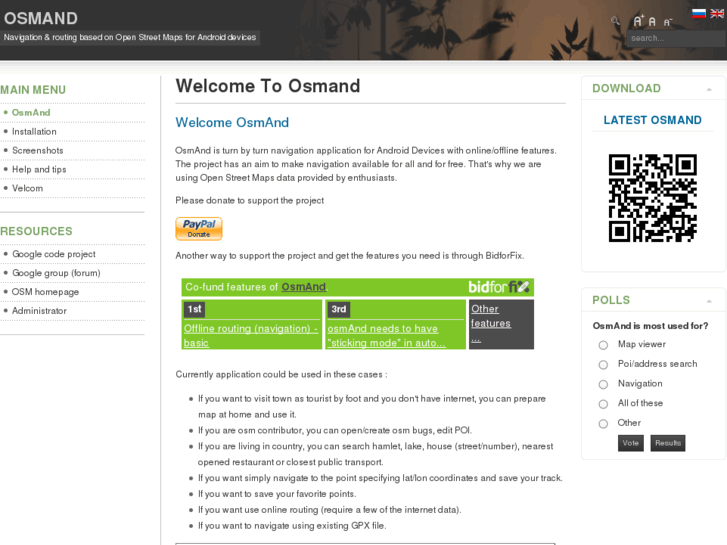This screenshot has width=727, height=545.
Task: Switch language using Russian flag icon
Action: coord(699,13)
